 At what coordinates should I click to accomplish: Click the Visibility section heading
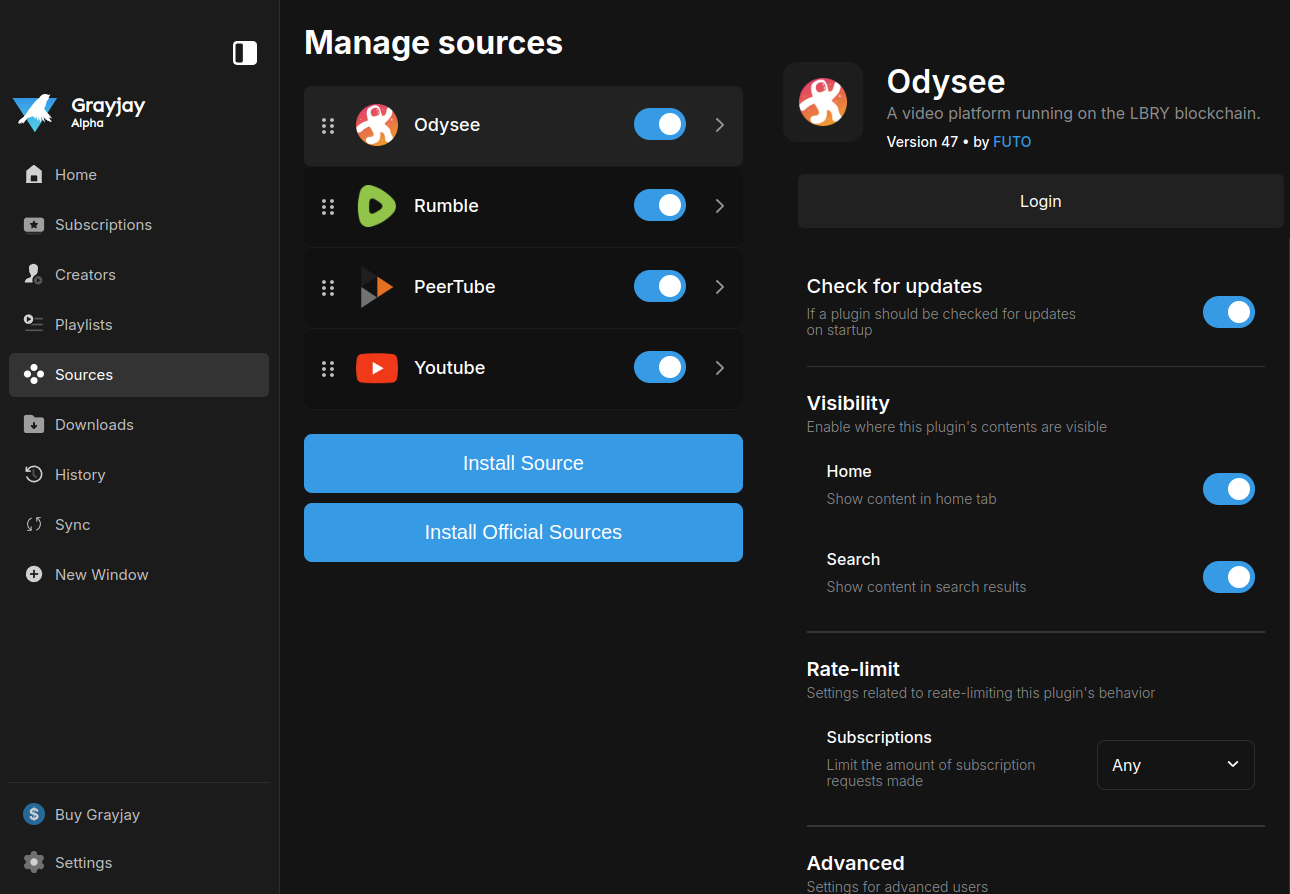pyautogui.click(x=848, y=403)
